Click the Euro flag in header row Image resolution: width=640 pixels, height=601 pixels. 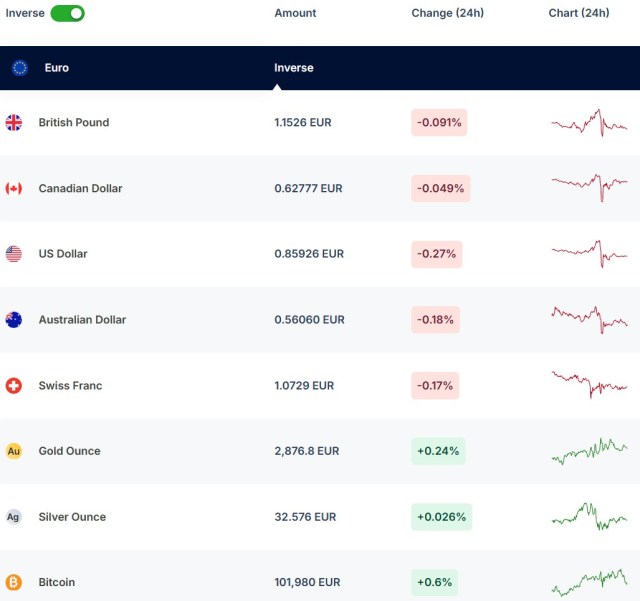tap(20, 68)
